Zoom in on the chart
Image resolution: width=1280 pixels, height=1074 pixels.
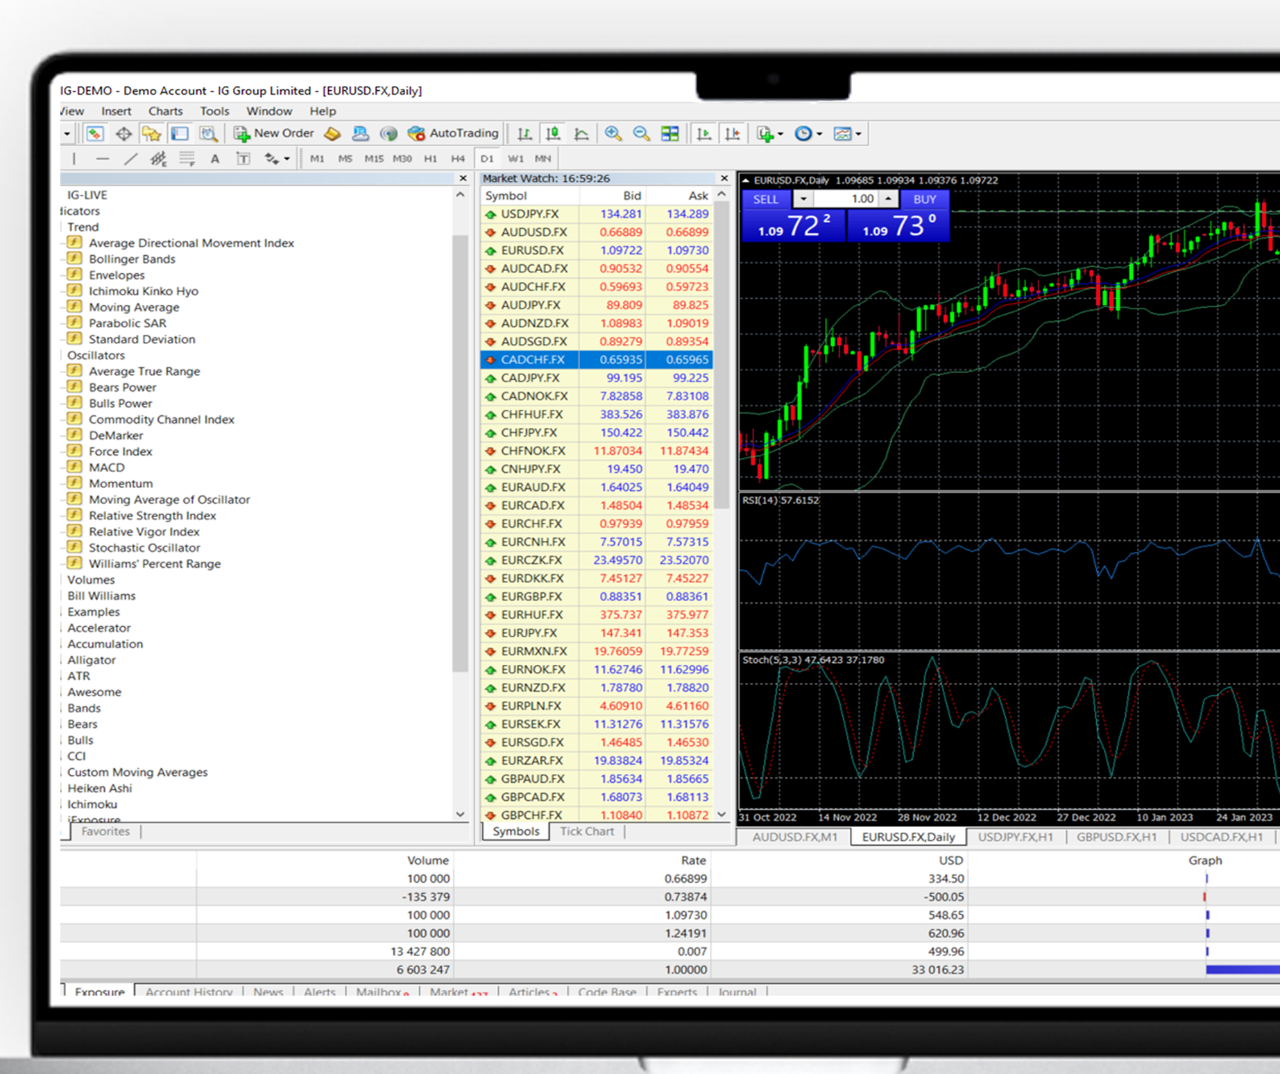pyautogui.click(x=613, y=133)
